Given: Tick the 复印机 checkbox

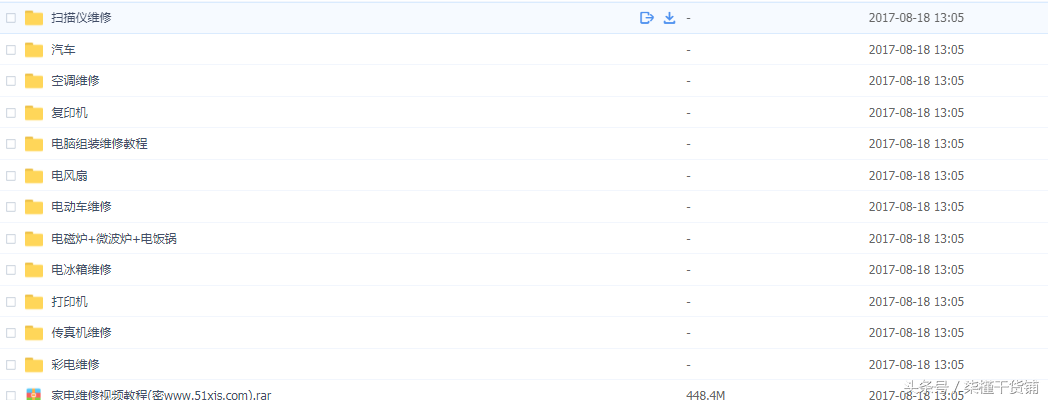Looking at the screenshot, I should tap(11, 112).
